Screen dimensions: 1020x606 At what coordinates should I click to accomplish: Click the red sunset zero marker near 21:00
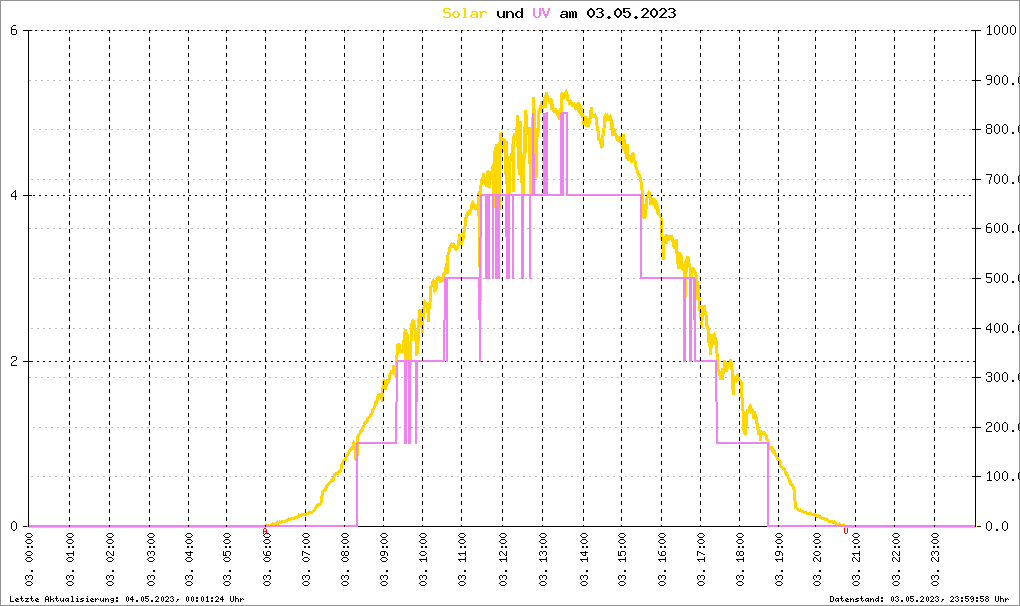pyautogui.click(x=846, y=531)
